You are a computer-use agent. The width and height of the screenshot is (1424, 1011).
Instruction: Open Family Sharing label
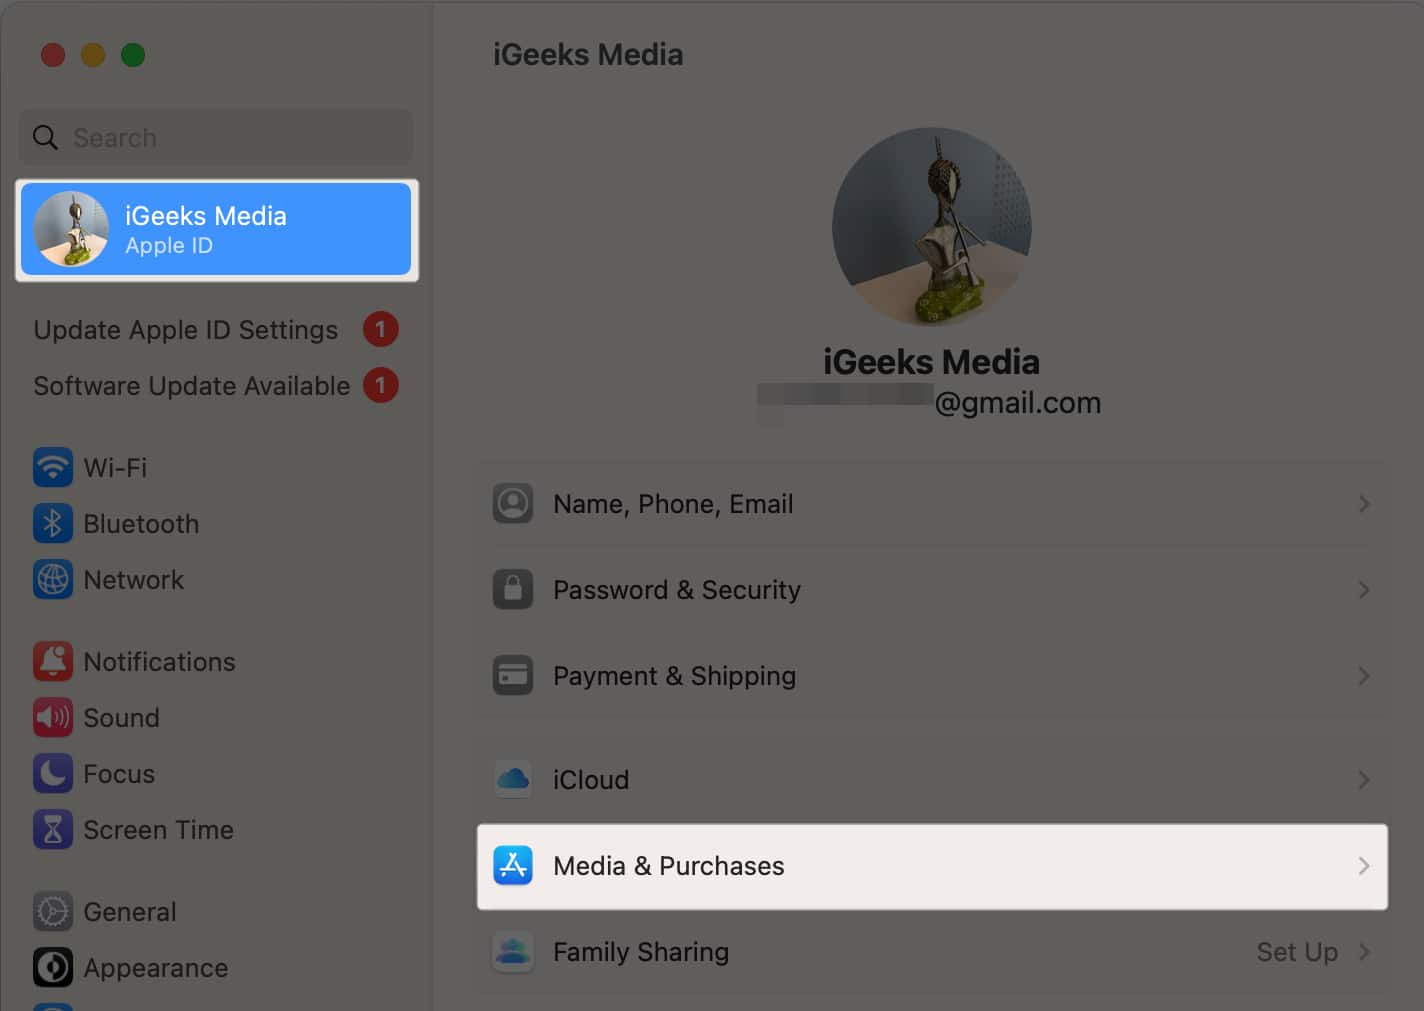coord(641,951)
